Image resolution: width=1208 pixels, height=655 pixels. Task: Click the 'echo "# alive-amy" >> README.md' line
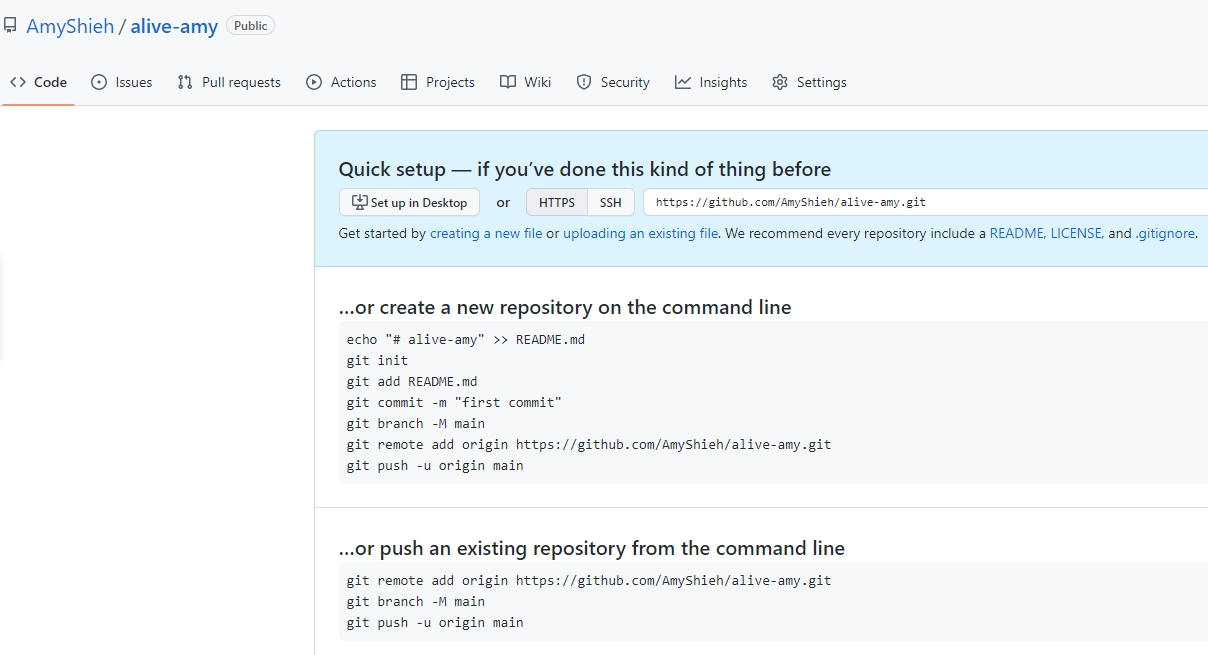pyautogui.click(x=466, y=339)
